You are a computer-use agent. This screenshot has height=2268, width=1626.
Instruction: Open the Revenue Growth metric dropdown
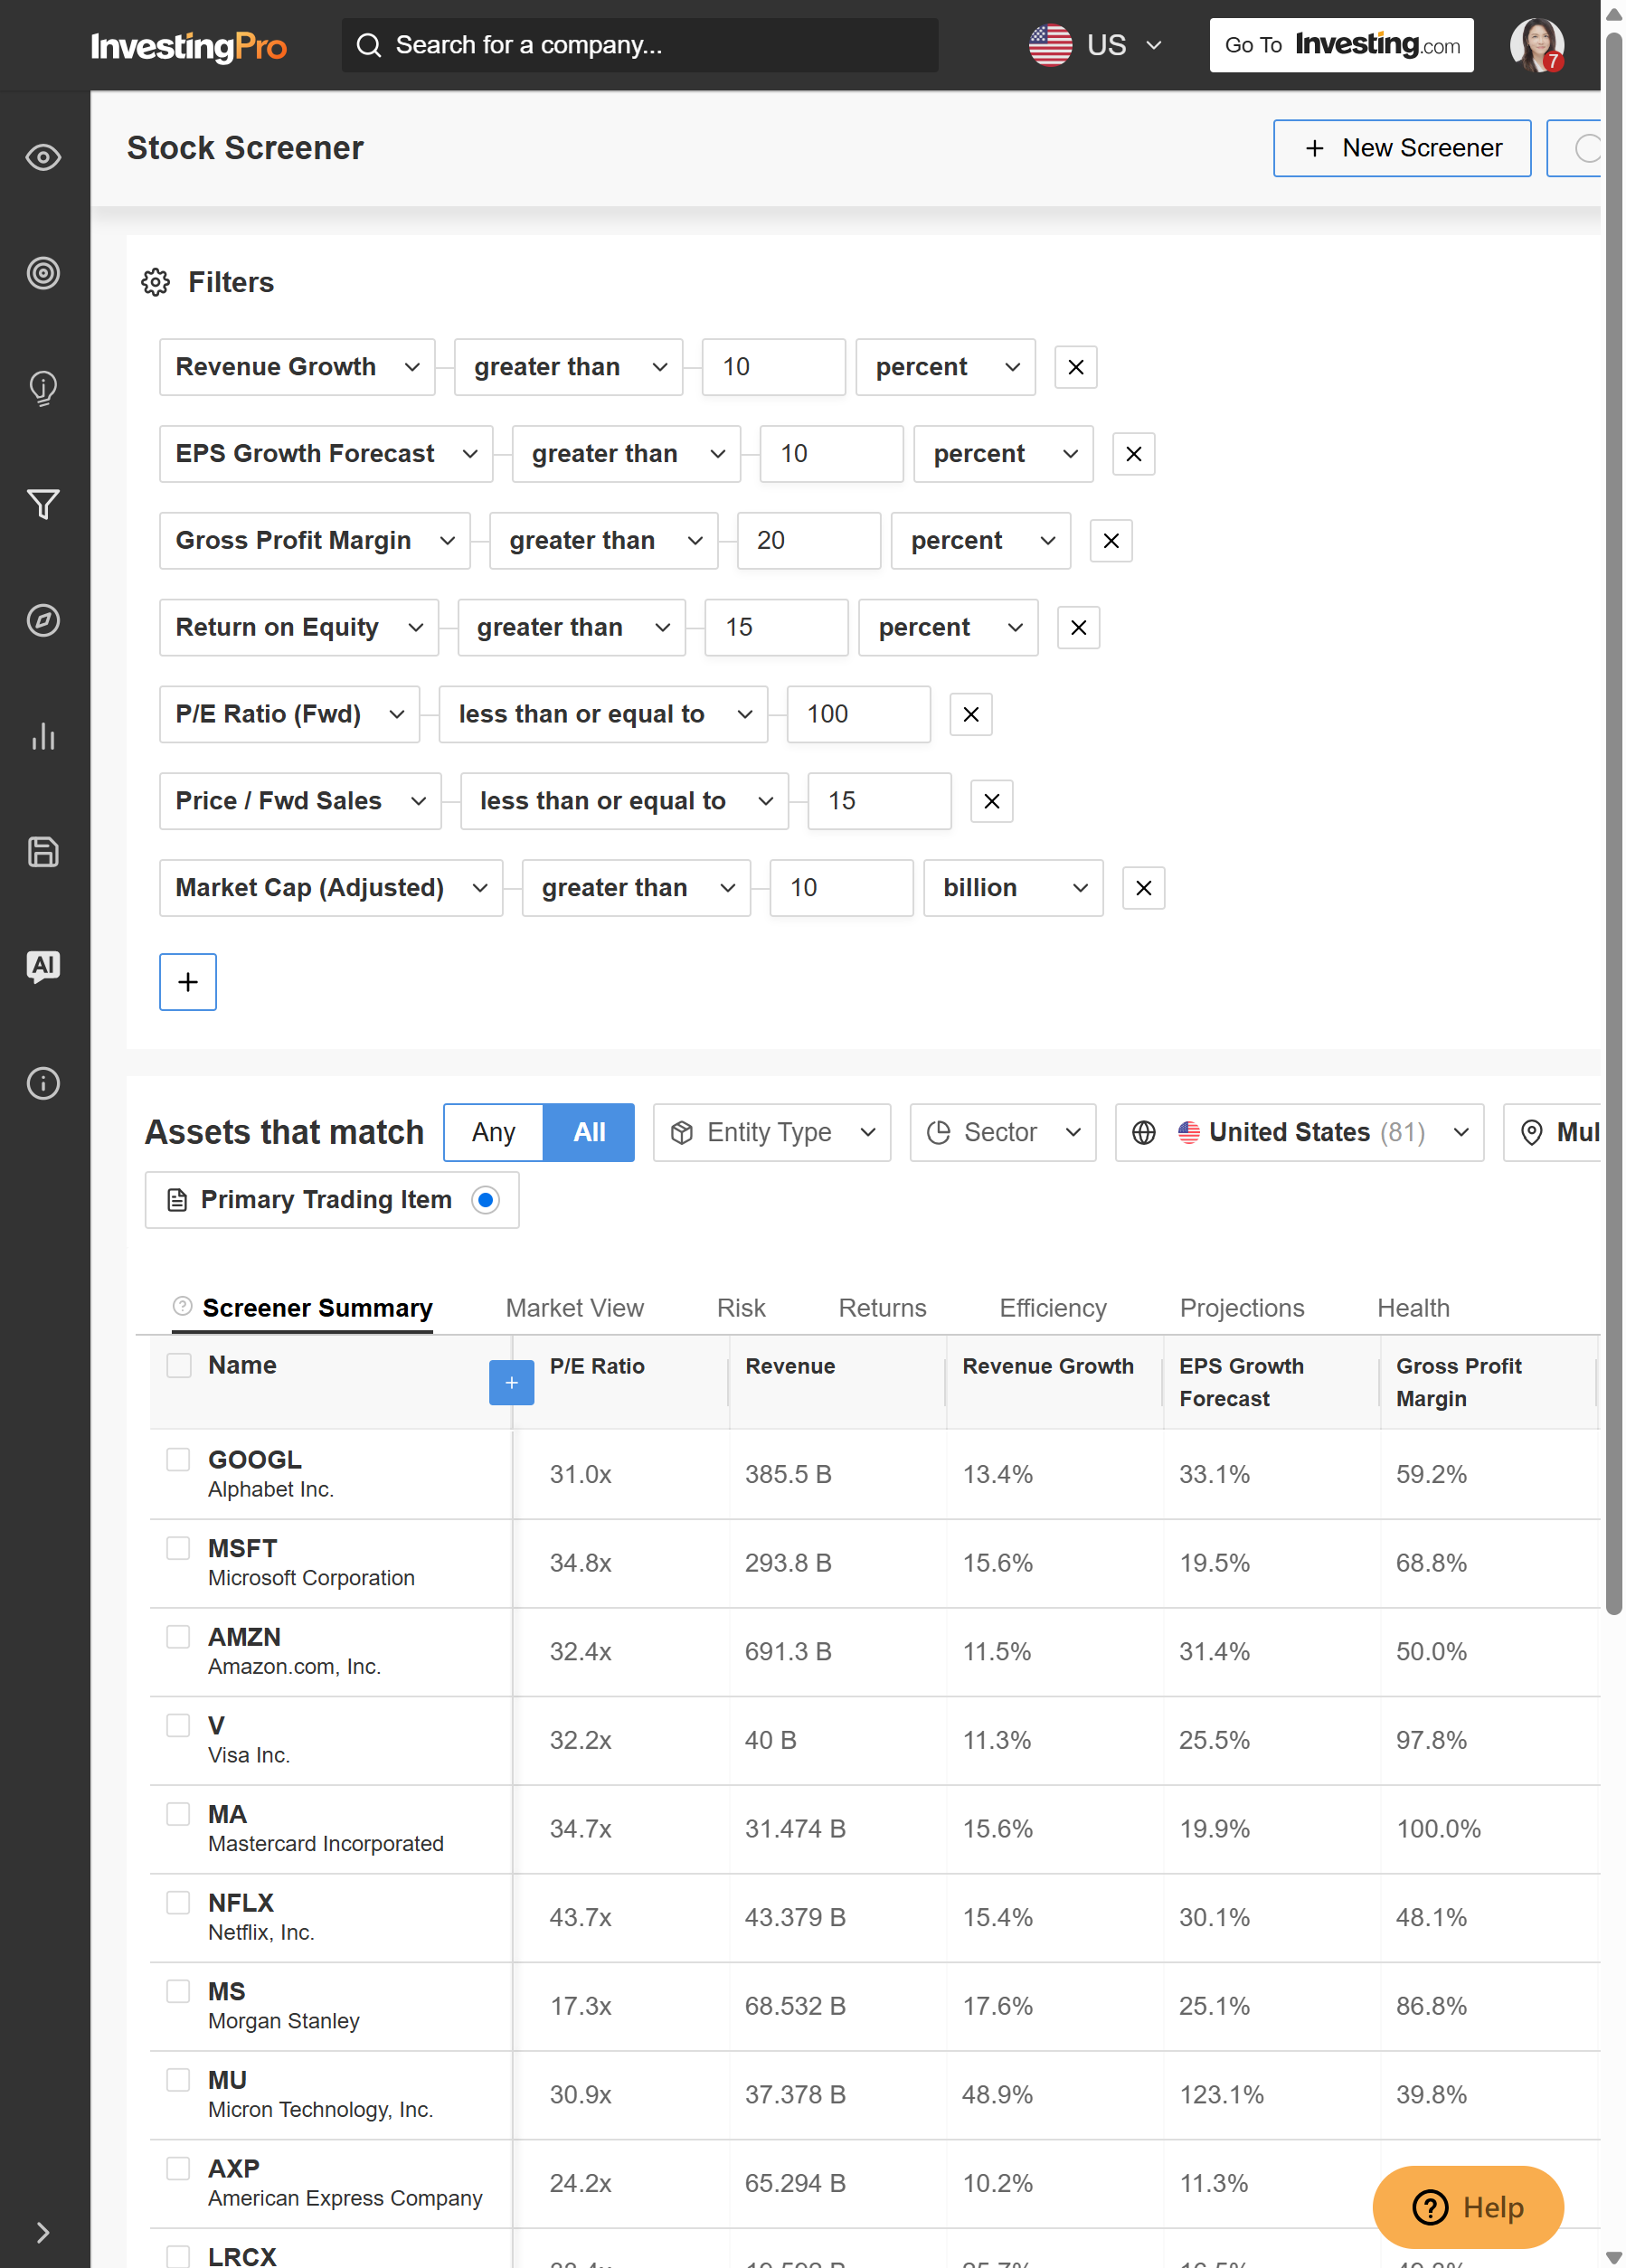[297, 367]
